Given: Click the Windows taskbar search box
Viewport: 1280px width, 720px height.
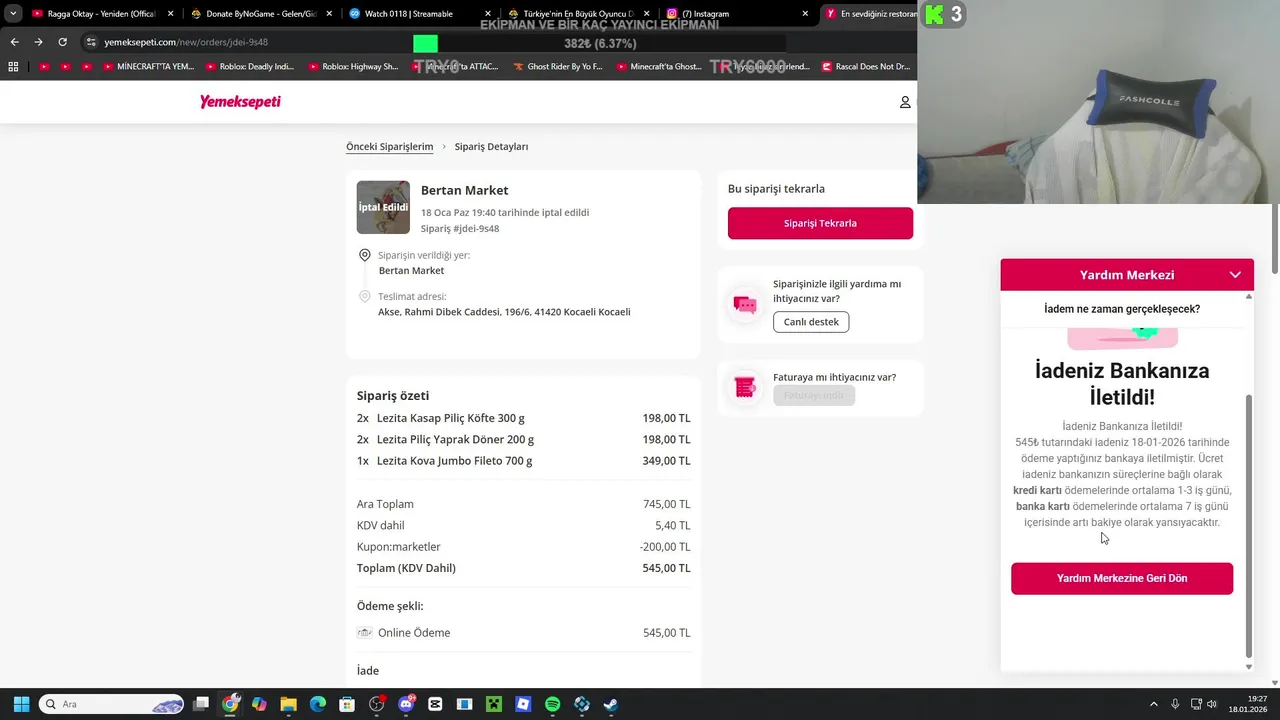Looking at the screenshot, I should point(111,704).
